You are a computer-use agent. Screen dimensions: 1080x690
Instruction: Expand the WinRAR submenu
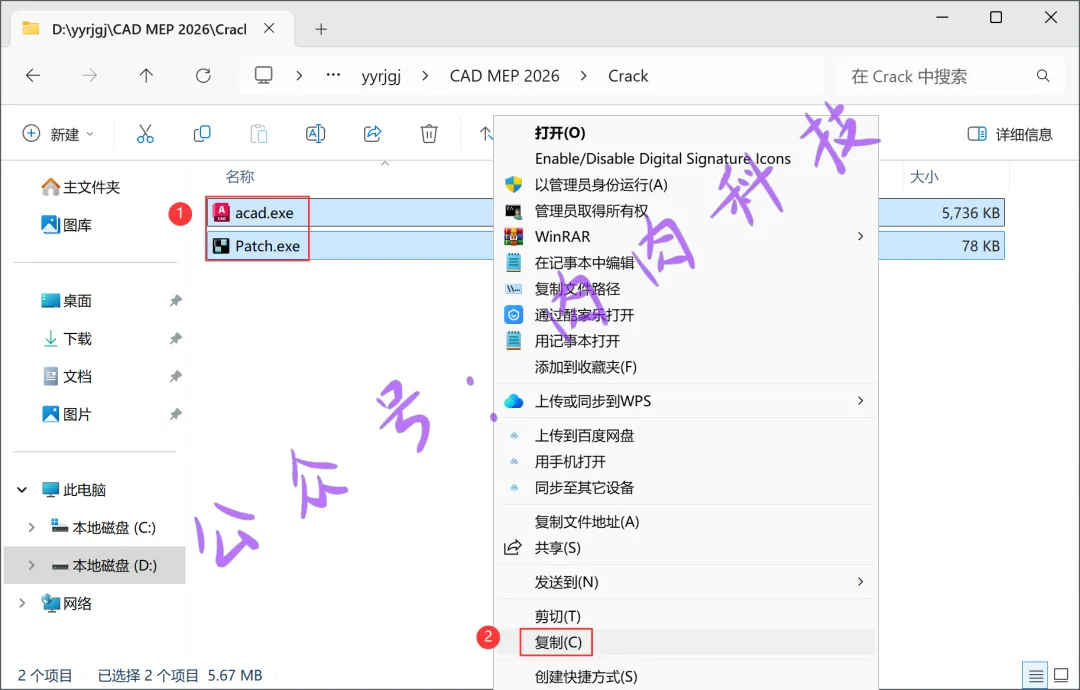860,236
